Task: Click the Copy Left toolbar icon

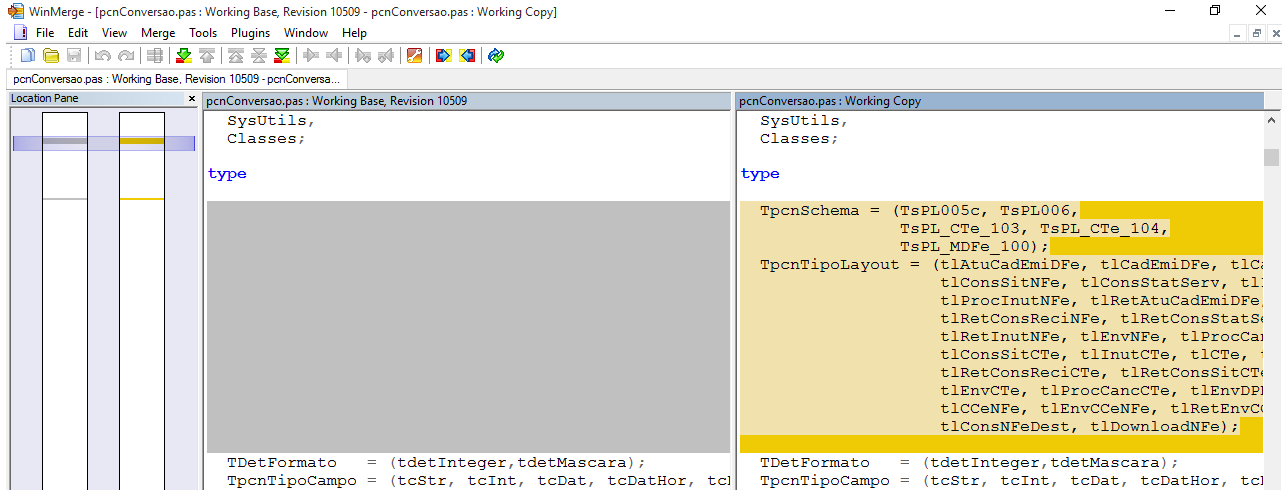Action: pyautogui.click(x=334, y=55)
